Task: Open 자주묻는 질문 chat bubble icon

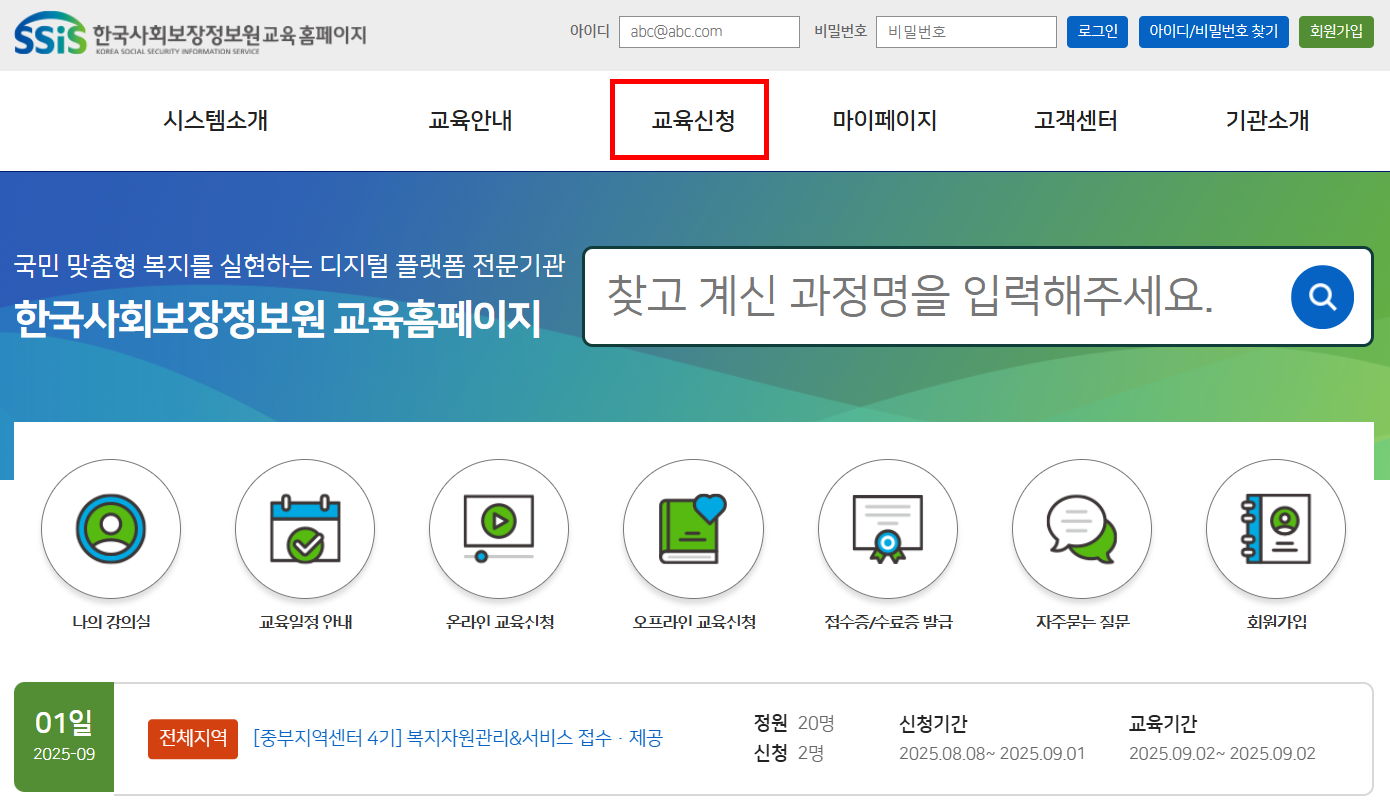Action: (1082, 529)
